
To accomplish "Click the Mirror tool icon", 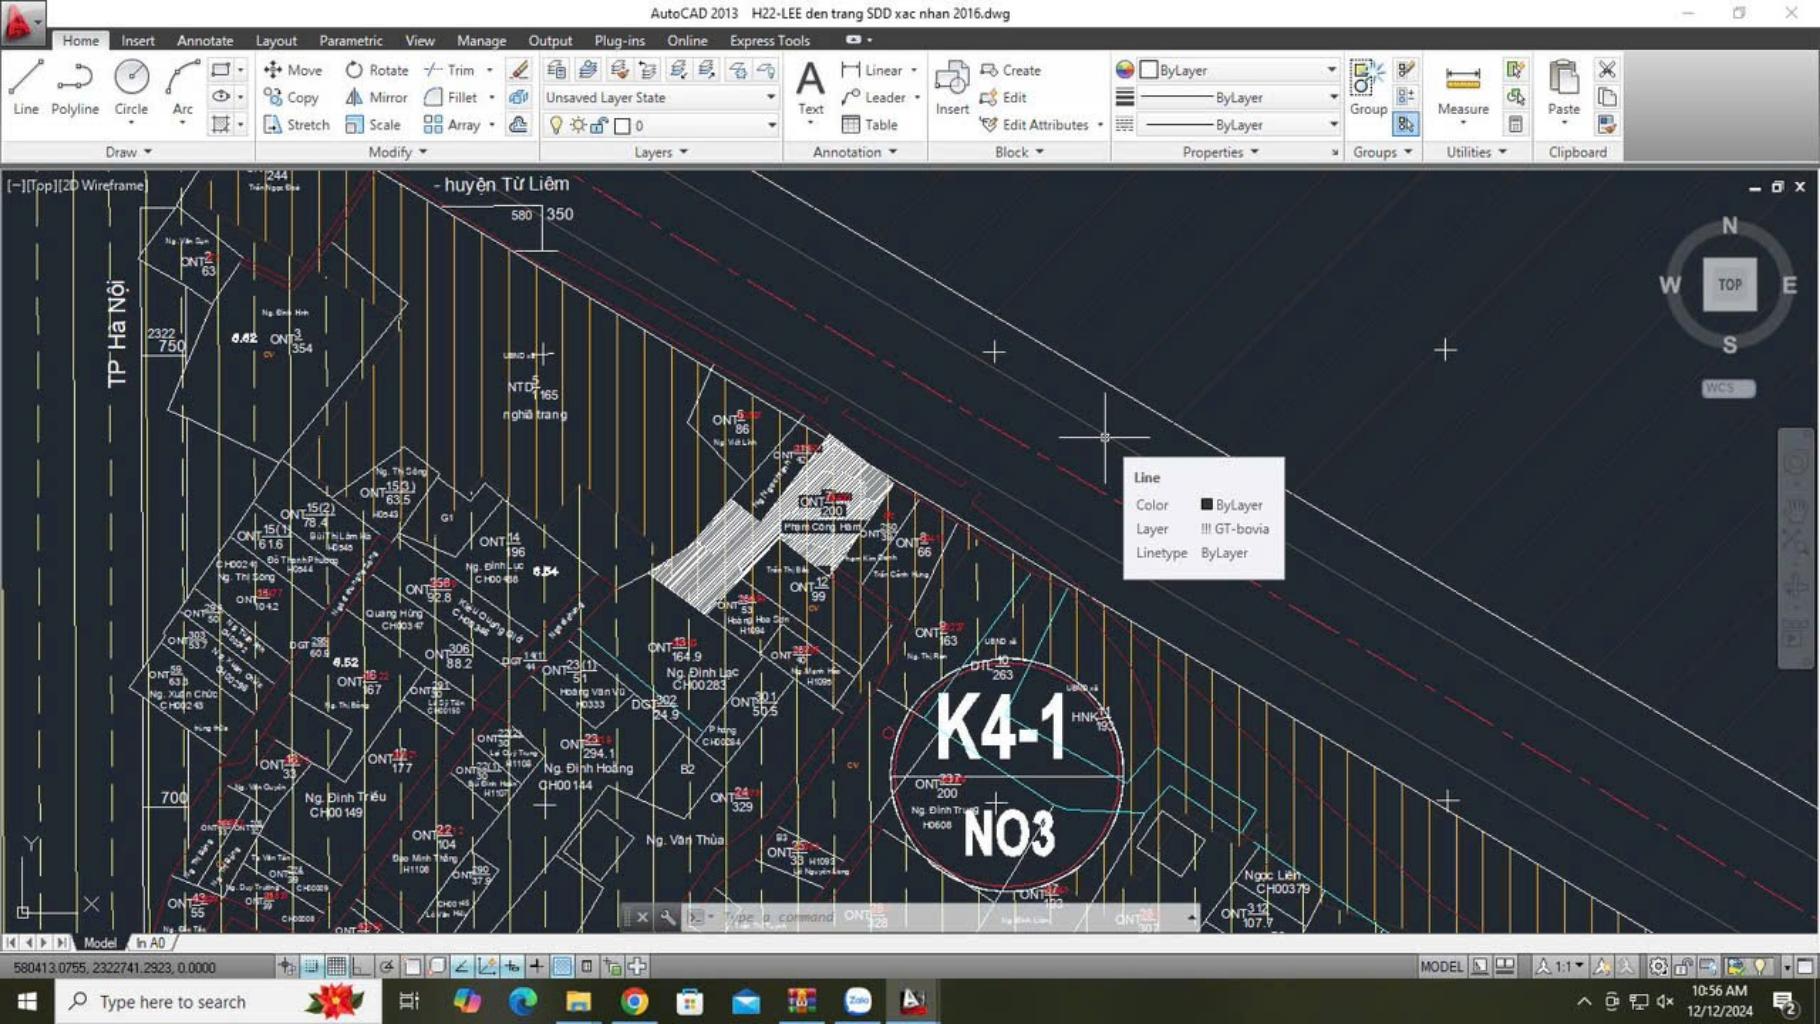I will 354,97.
